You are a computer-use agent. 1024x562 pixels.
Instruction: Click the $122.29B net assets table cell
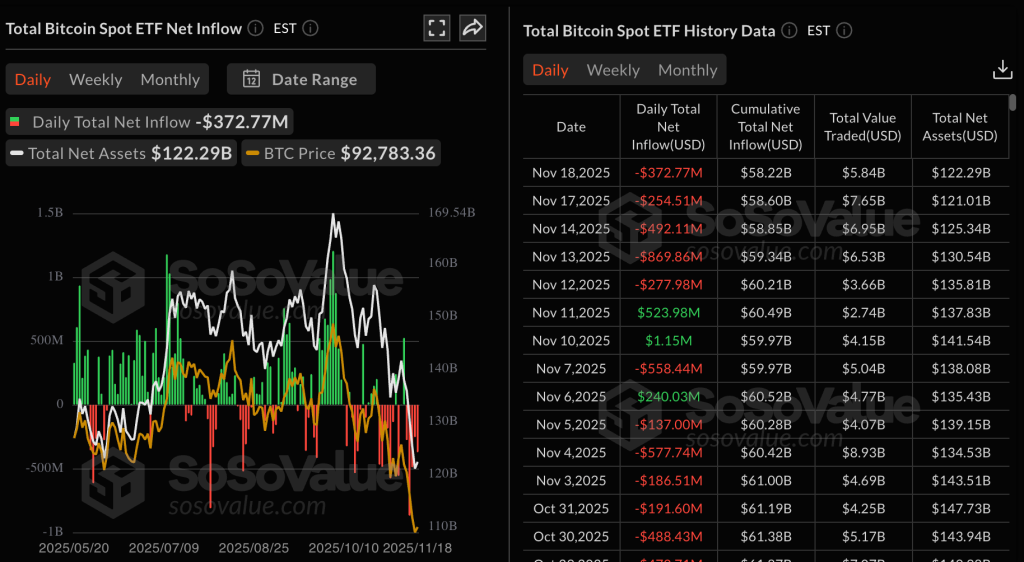[960, 173]
